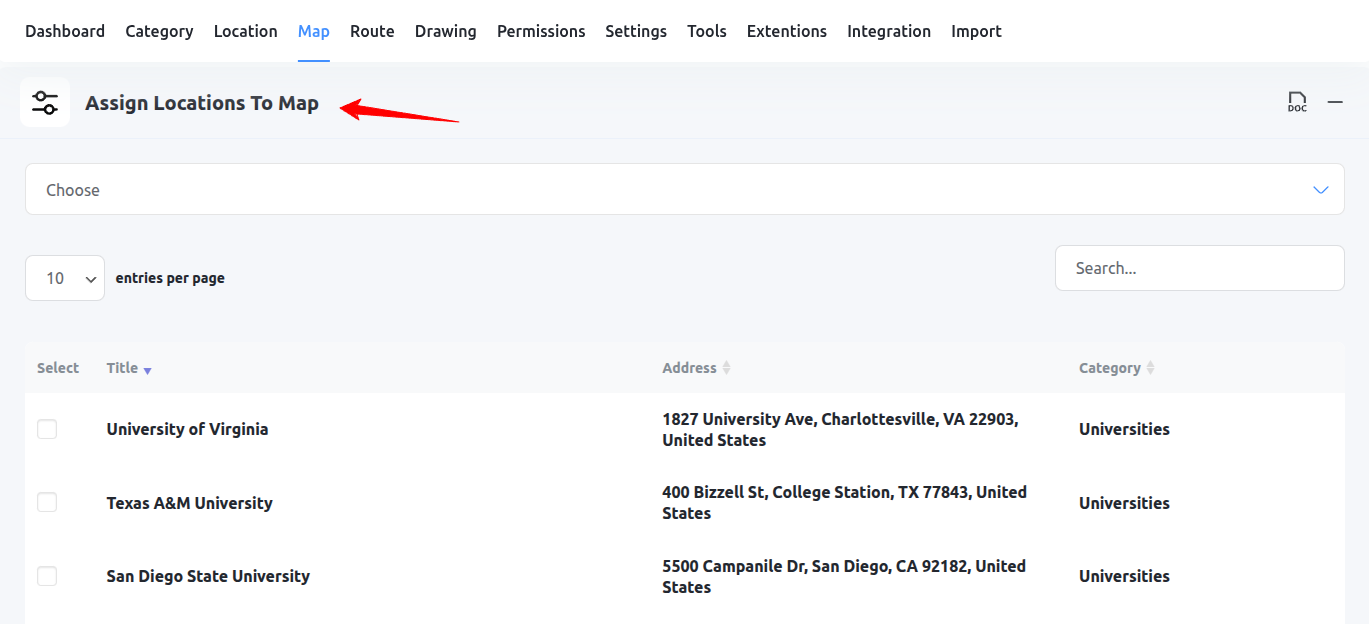This screenshot has height=624, width=1369.
Task: Click the Address column sort arrows
Action: [x=727, y=368]
